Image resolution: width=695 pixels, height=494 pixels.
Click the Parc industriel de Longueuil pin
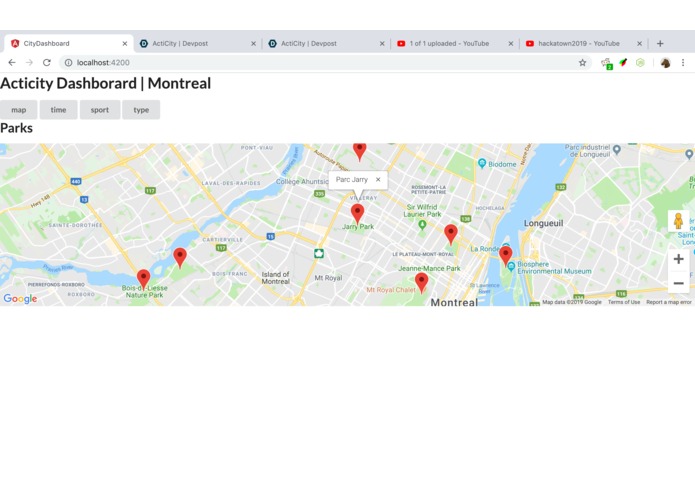pos(617,150)
